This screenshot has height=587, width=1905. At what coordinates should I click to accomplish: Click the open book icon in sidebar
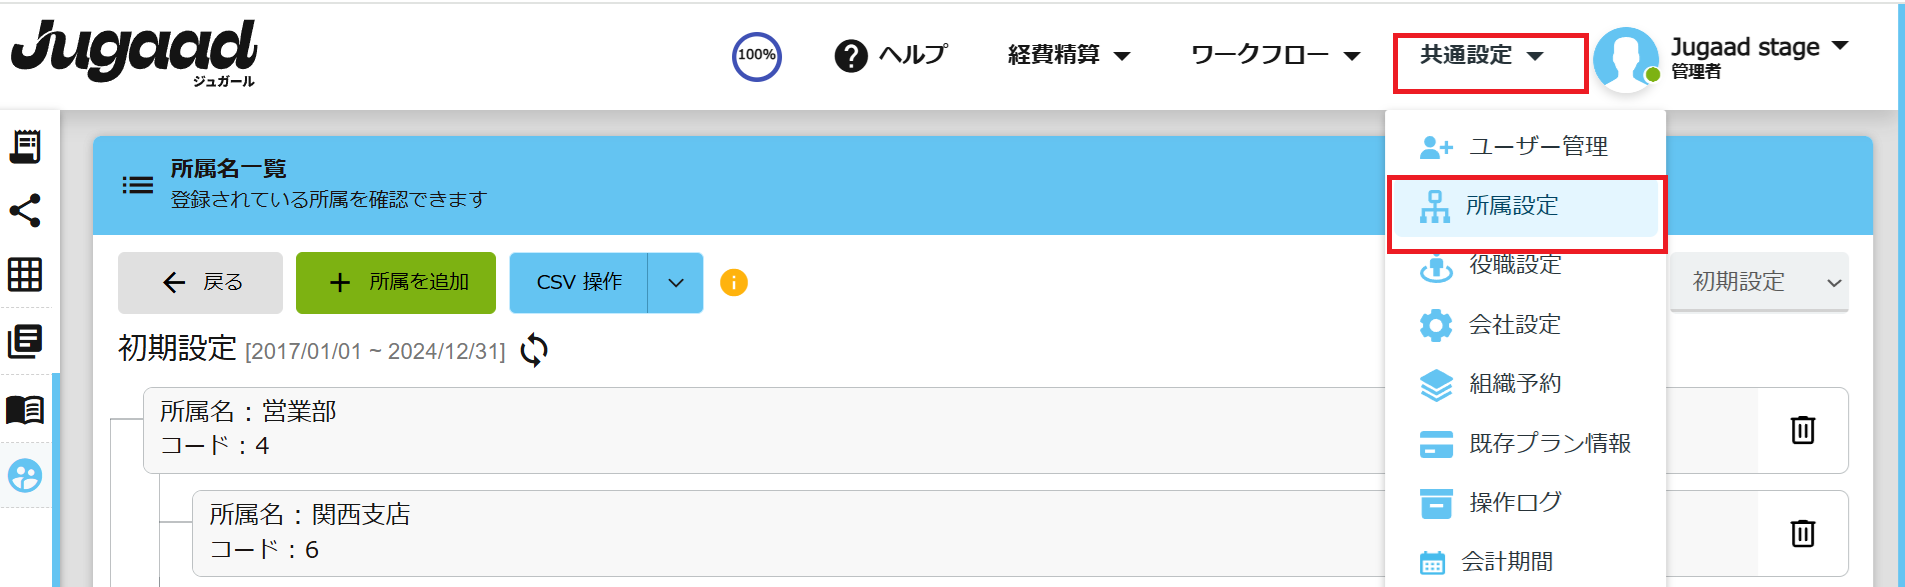(25, 409)
